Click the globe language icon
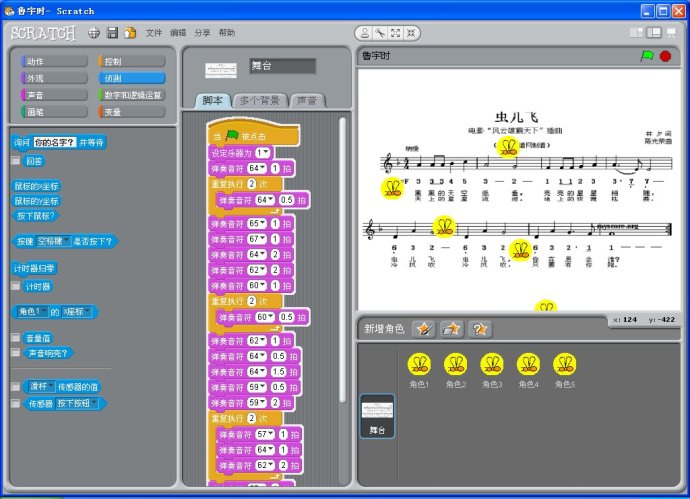 click(x=94, y=33)
